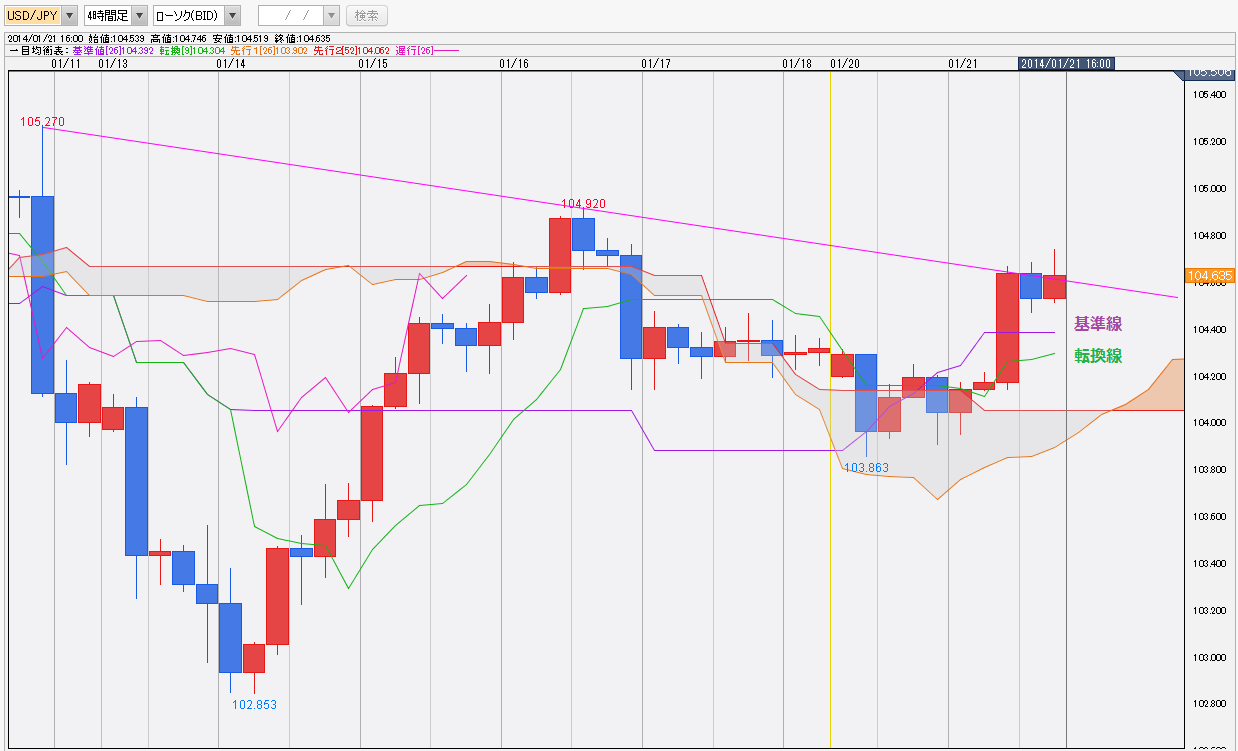The width and height of the screenshot is (1238, 751).
Task: Click the 01/18 date axis label
Action: click(x=798, y=63)
